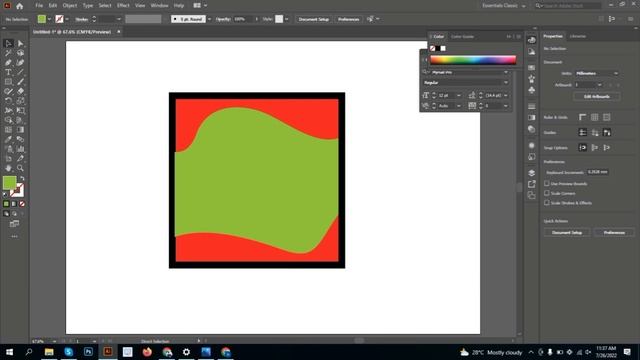Image resolution: width=640 pixels, height=360 pixels.
Task: Select the Free Transform tool
Action: (20, 111)
